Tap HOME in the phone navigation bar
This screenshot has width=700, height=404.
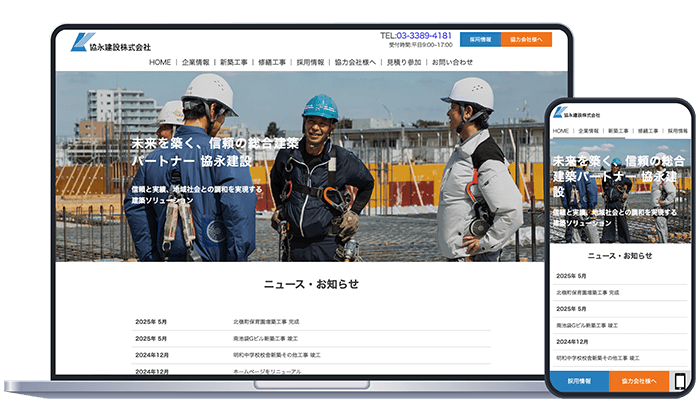coord(561,131)
